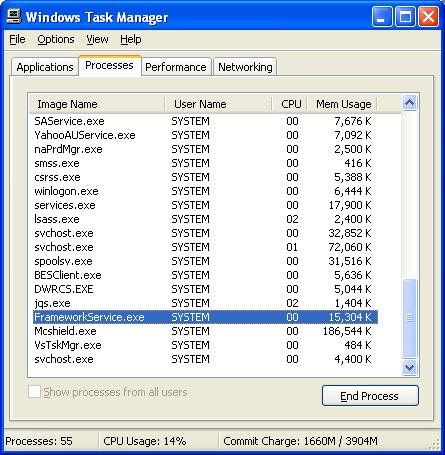Image resolution: width=445 pixels, height=455 pixels.
Task: Select the SAService.exe process
Action: [205, 121]
